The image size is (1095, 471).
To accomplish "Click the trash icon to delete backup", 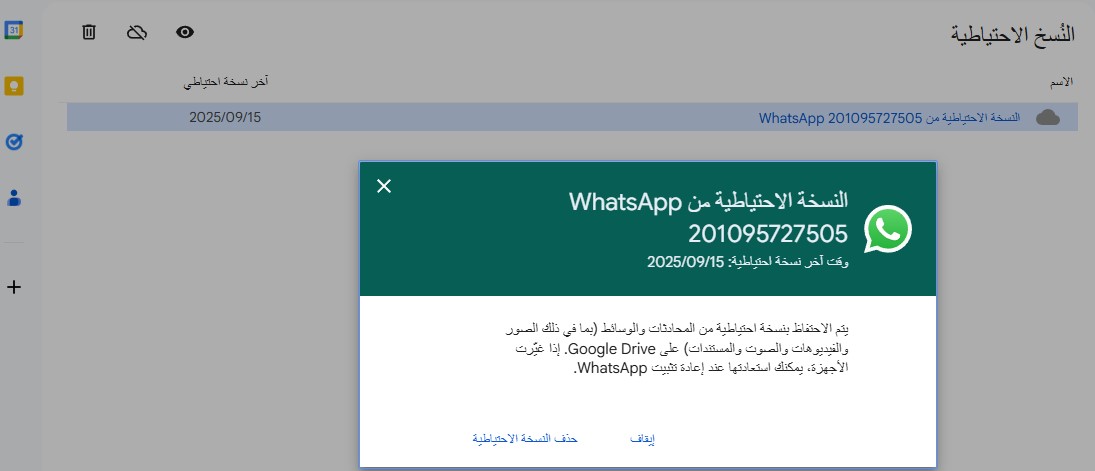I will coord(89,32).
